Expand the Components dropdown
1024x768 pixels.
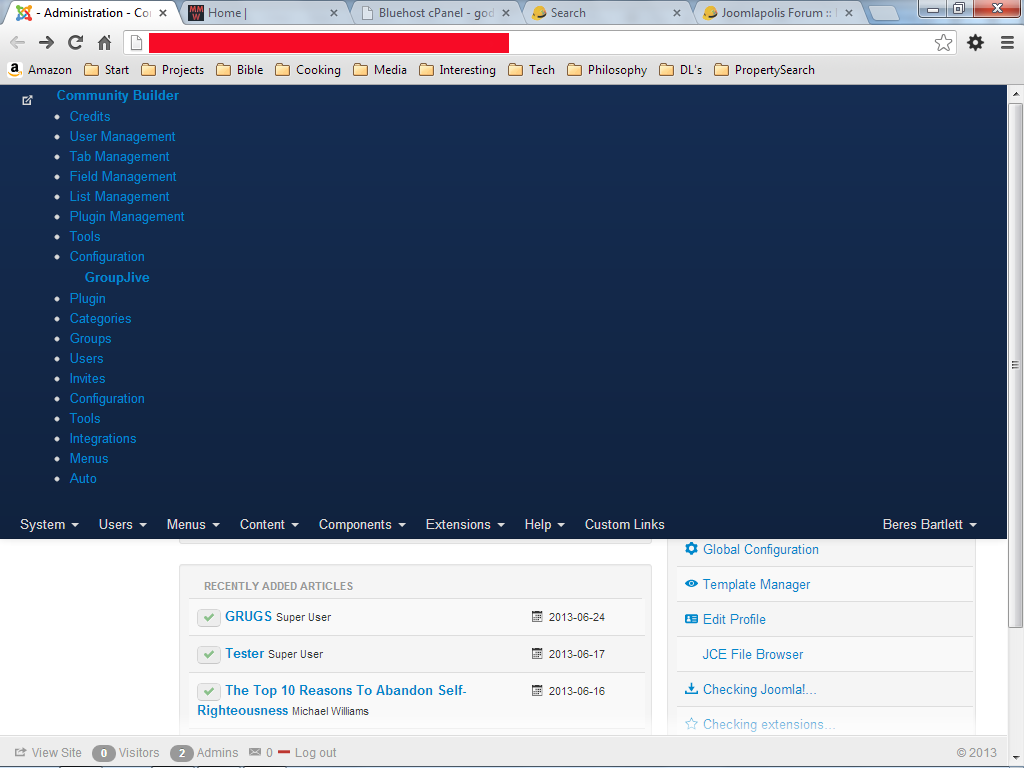[362, 524]
